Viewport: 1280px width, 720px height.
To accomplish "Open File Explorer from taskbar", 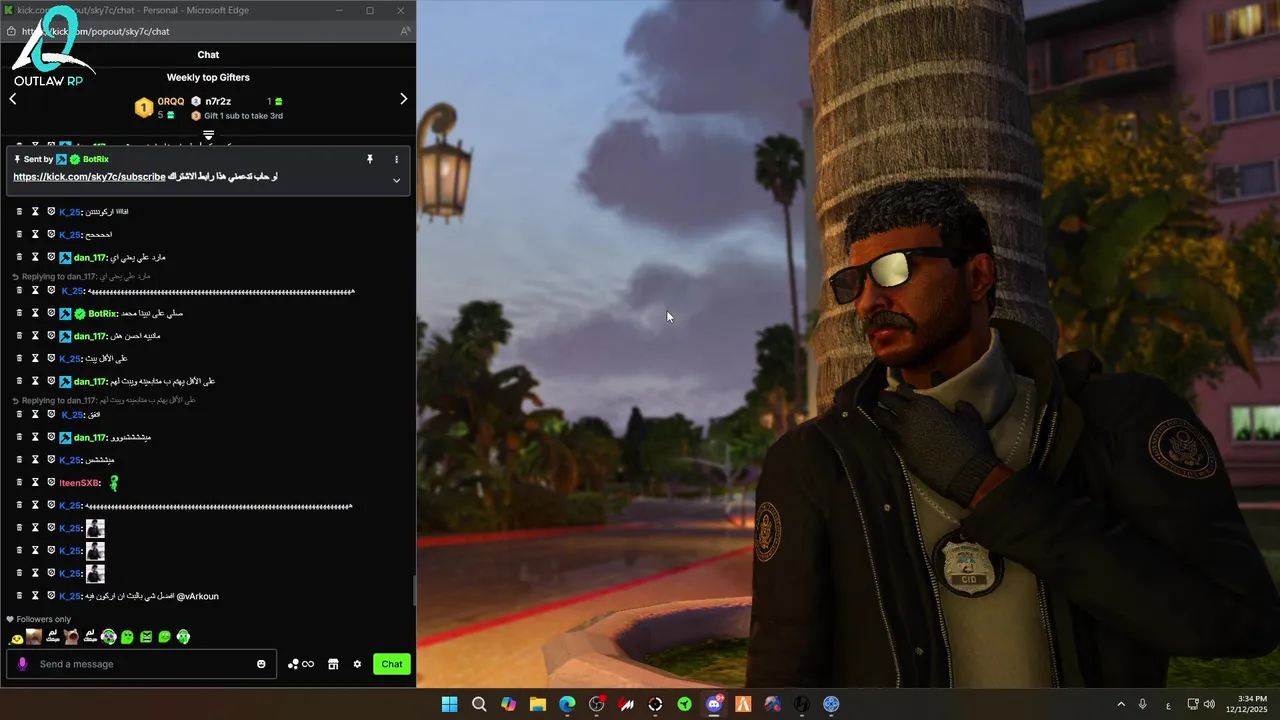I will pyautogui.click(x=538, y=704).
